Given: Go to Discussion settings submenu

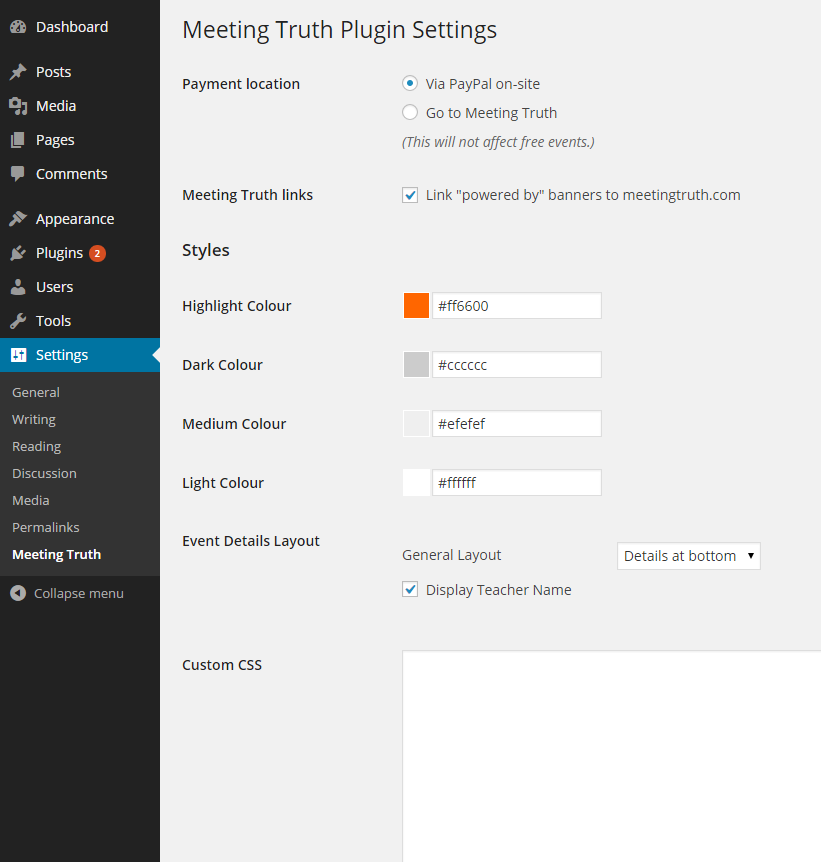Looking at the screenshot, I should (44, 473).
